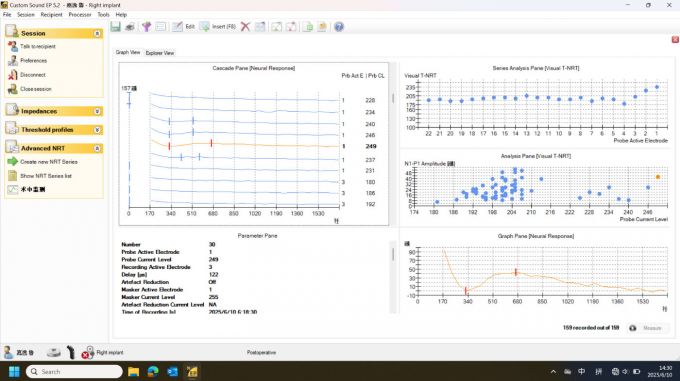
Task: Expand the Threshold profiles panel
Action: tap(98, 130)
